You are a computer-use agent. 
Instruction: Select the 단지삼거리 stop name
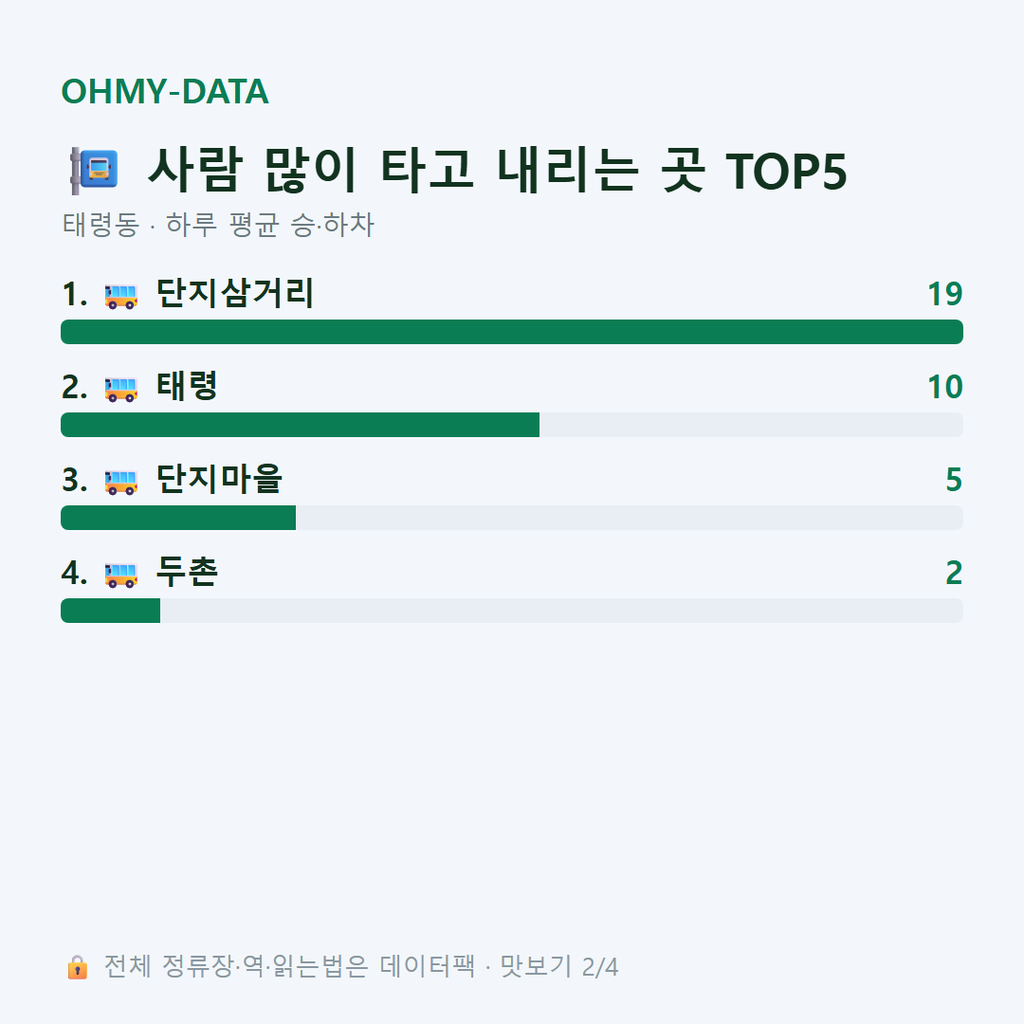coord(235,293)
